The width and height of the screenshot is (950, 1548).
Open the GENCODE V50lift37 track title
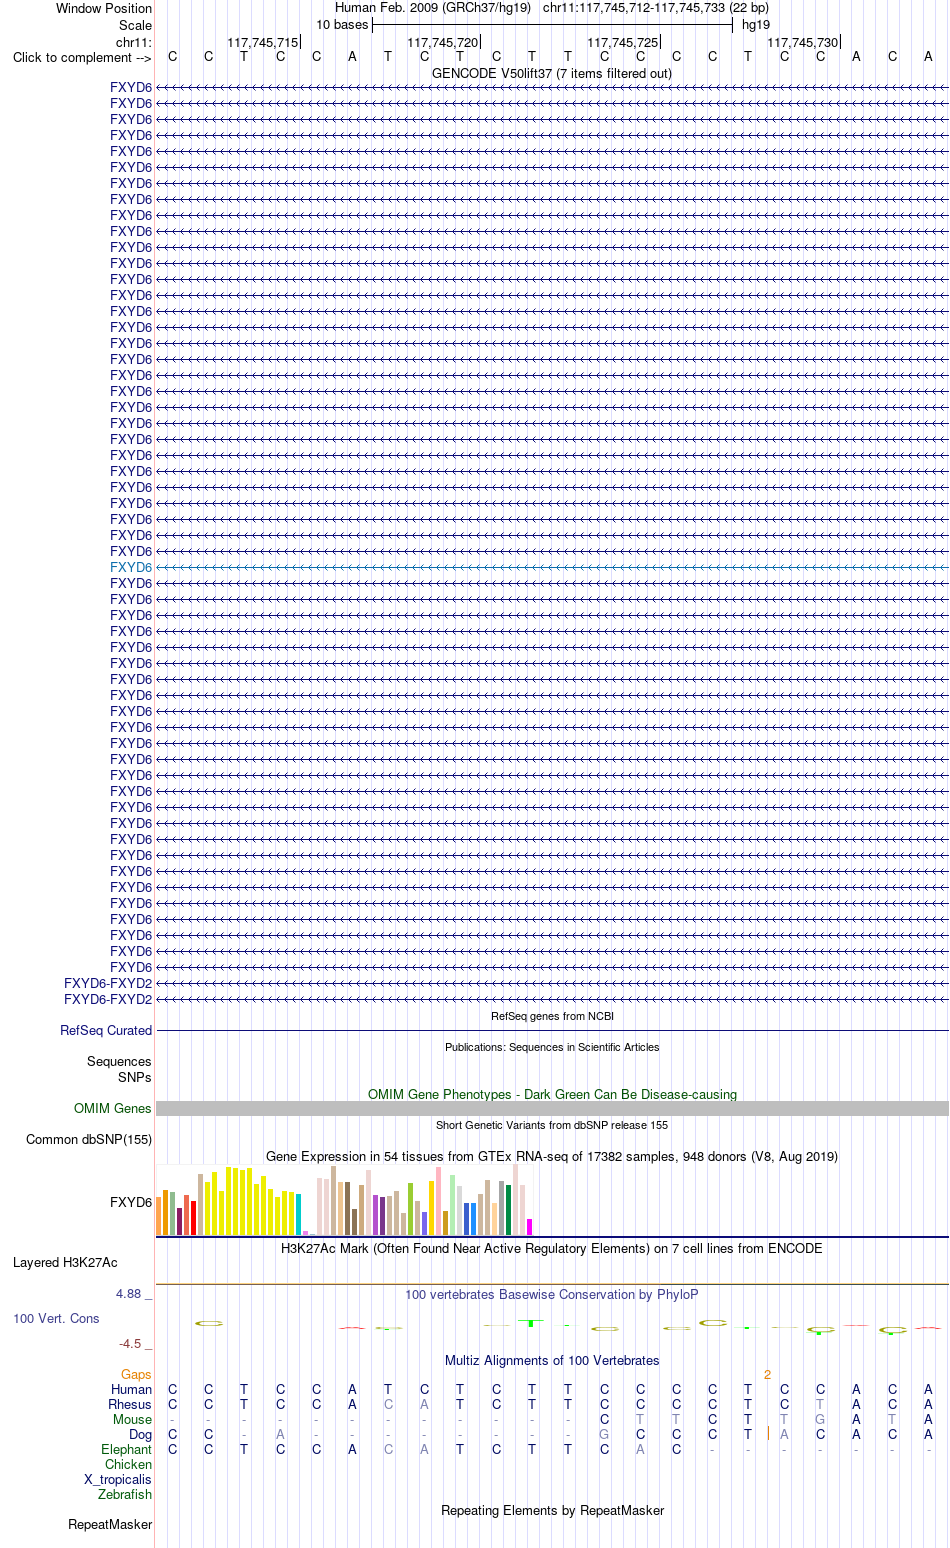[552, 73]
